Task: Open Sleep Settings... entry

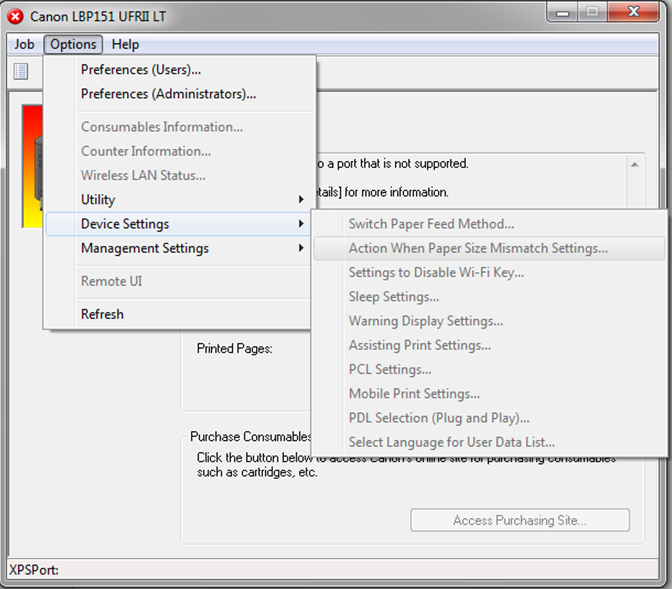Action: pos(489,297)
